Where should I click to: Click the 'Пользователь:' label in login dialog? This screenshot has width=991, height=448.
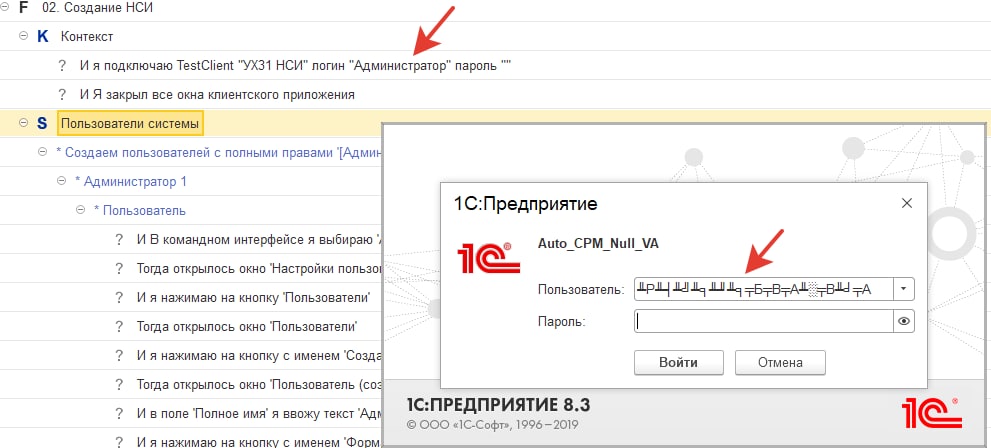581,289
